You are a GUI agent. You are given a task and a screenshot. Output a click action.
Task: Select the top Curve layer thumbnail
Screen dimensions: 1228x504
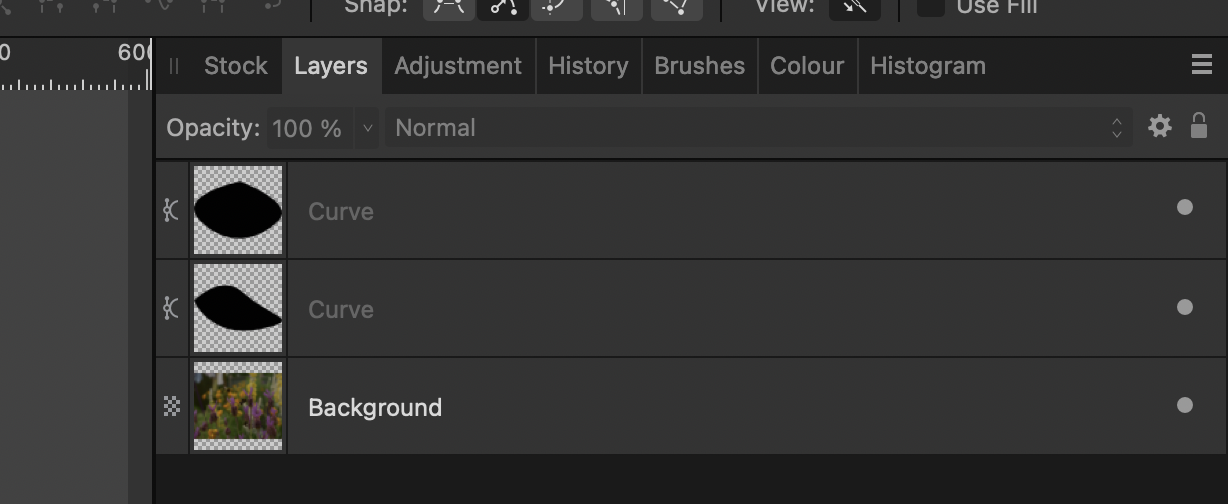click(x=238, y=210)
